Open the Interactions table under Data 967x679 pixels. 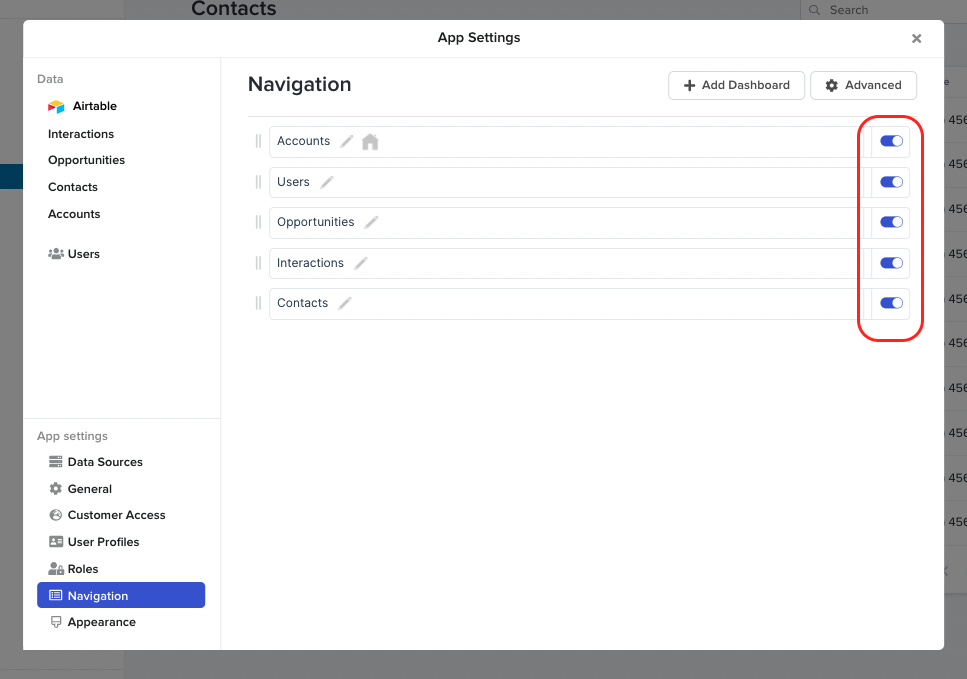point(81,134)
